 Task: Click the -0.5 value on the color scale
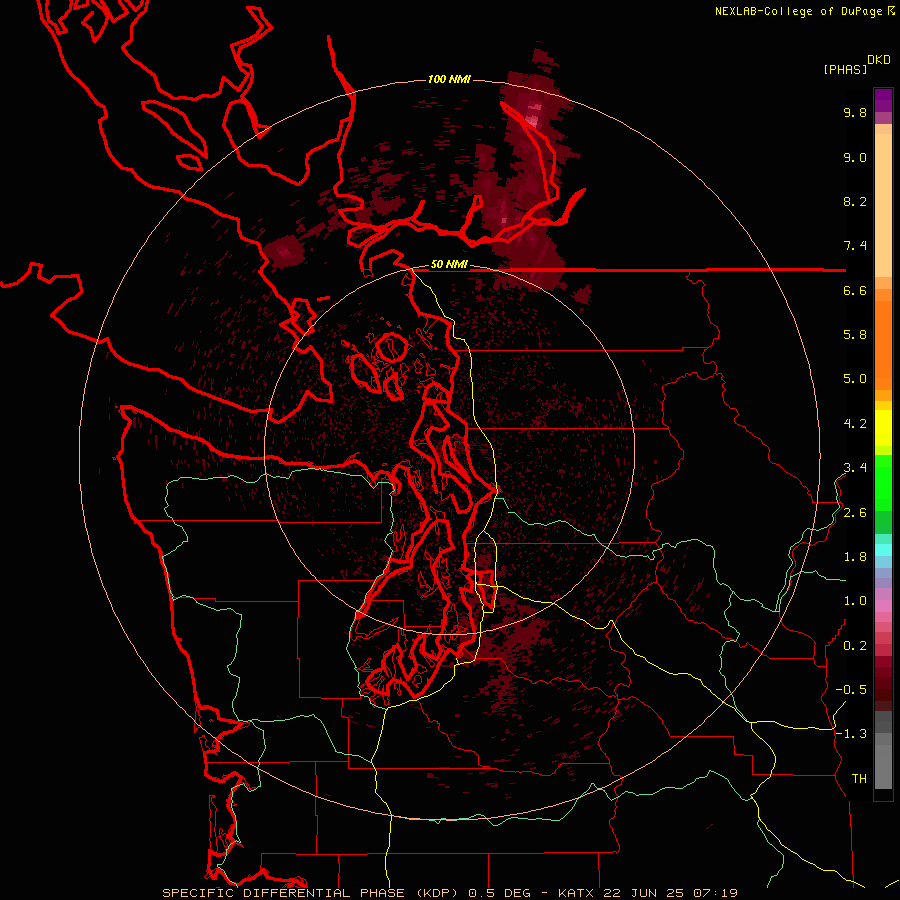pos(851,690)
